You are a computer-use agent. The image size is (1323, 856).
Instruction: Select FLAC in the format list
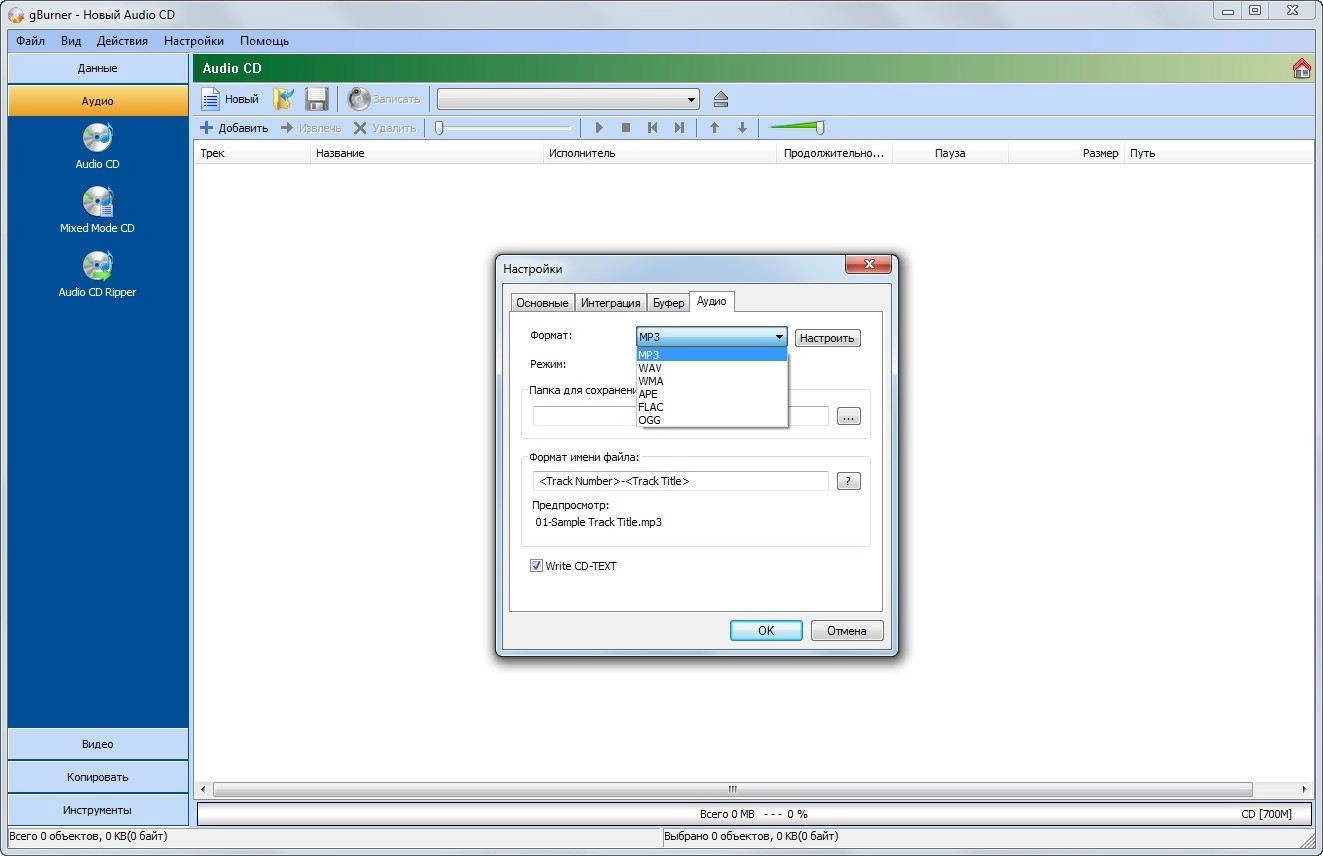712,407
